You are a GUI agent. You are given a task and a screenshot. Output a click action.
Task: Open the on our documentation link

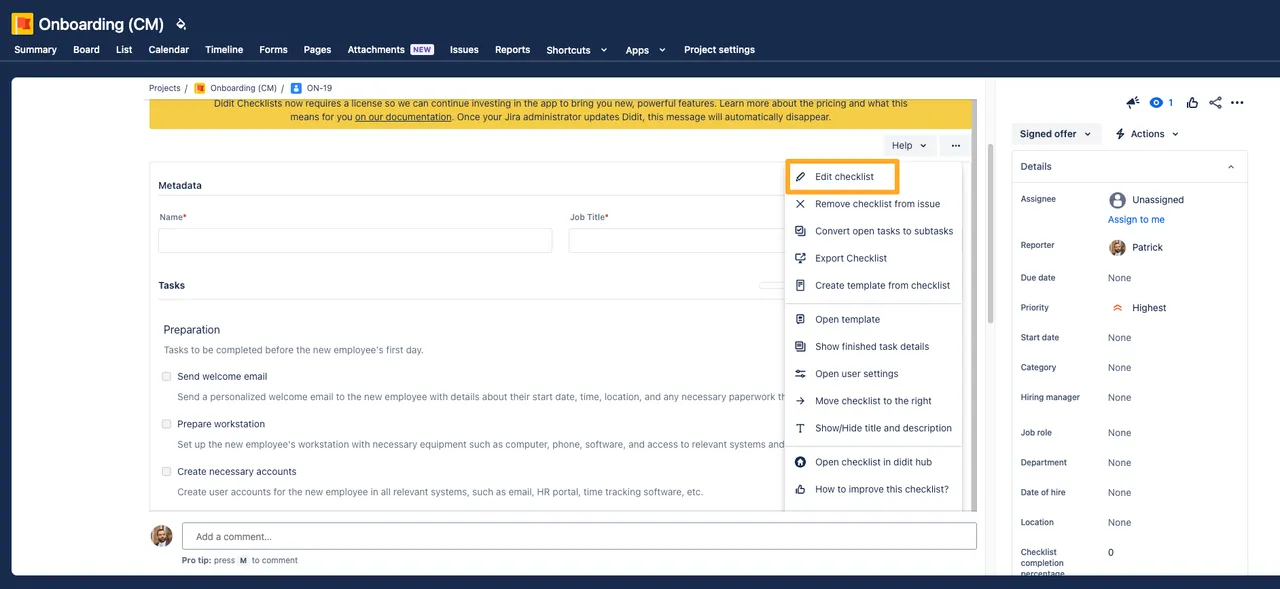point(403,117)
